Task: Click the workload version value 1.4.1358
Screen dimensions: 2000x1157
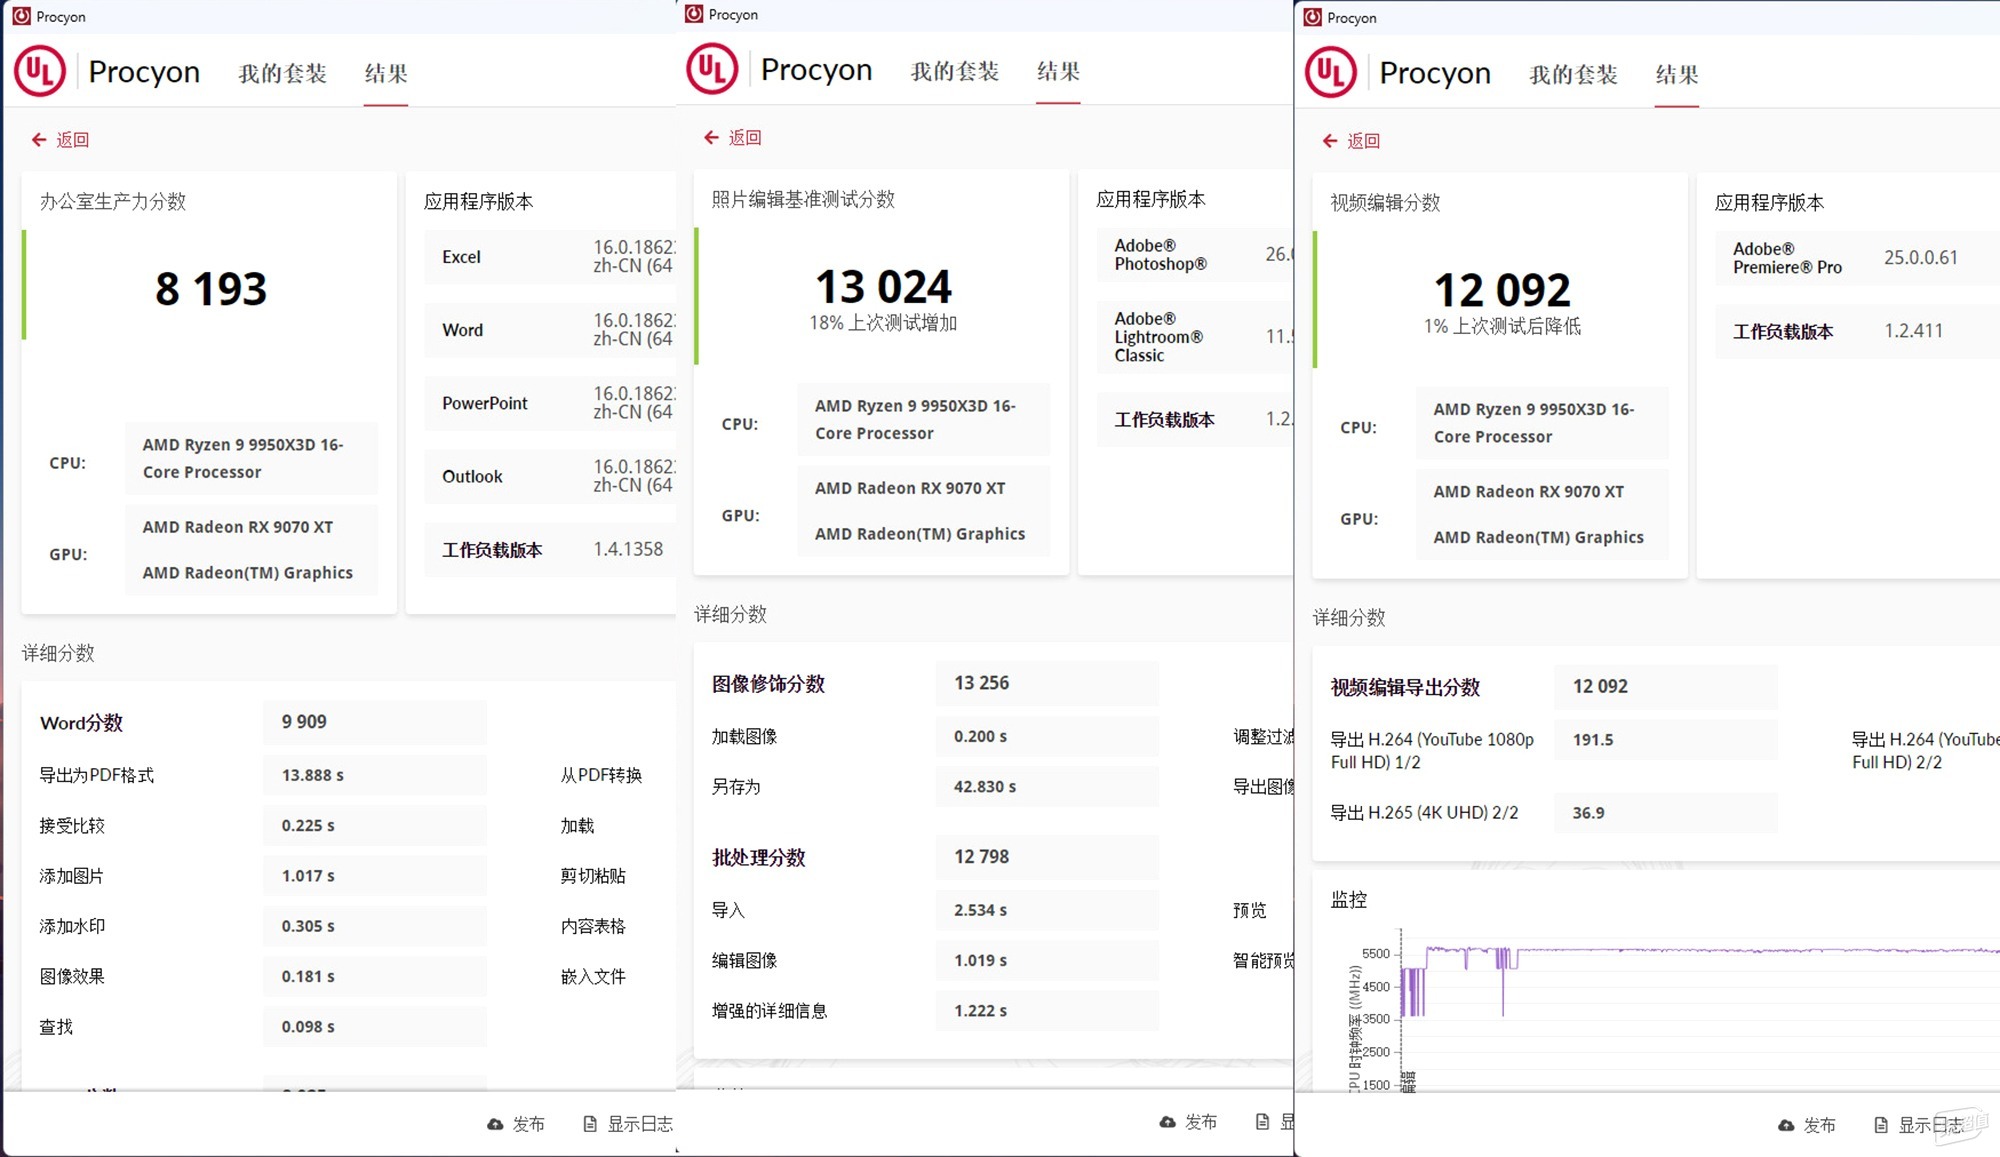Action: pyautogui.click(x=628, y=549)
